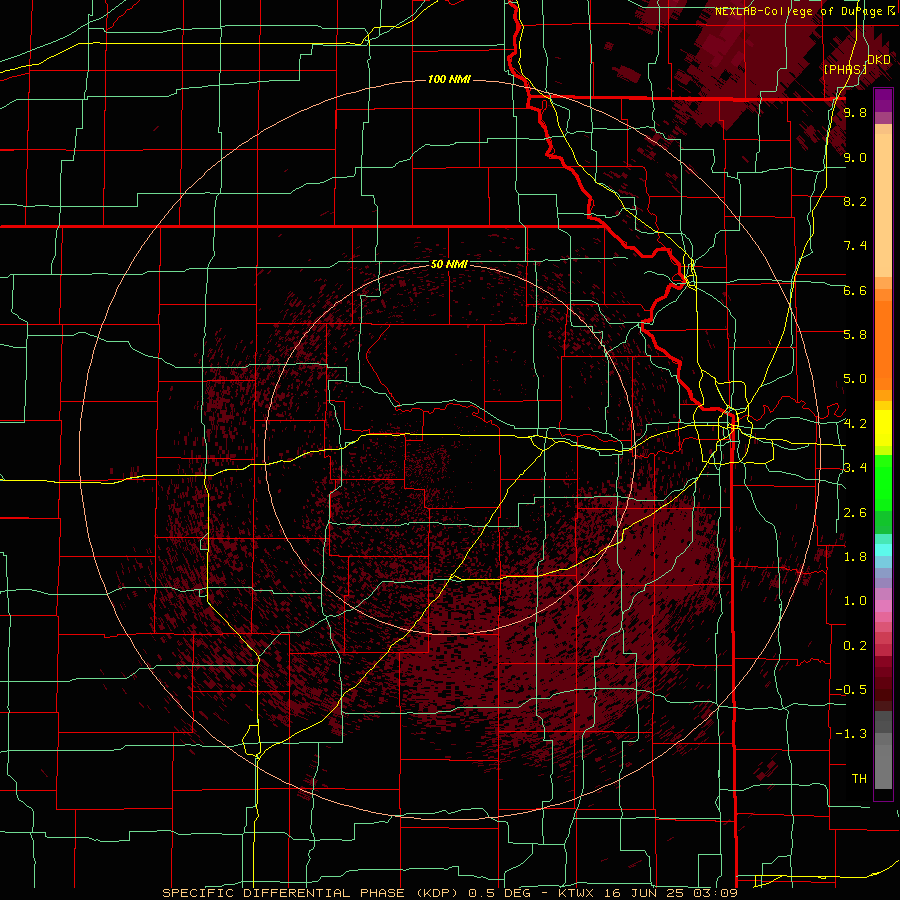Click the 1.8 scale value label
The height and width of the screenshot is (900, 900).
(x=855, y=557)
